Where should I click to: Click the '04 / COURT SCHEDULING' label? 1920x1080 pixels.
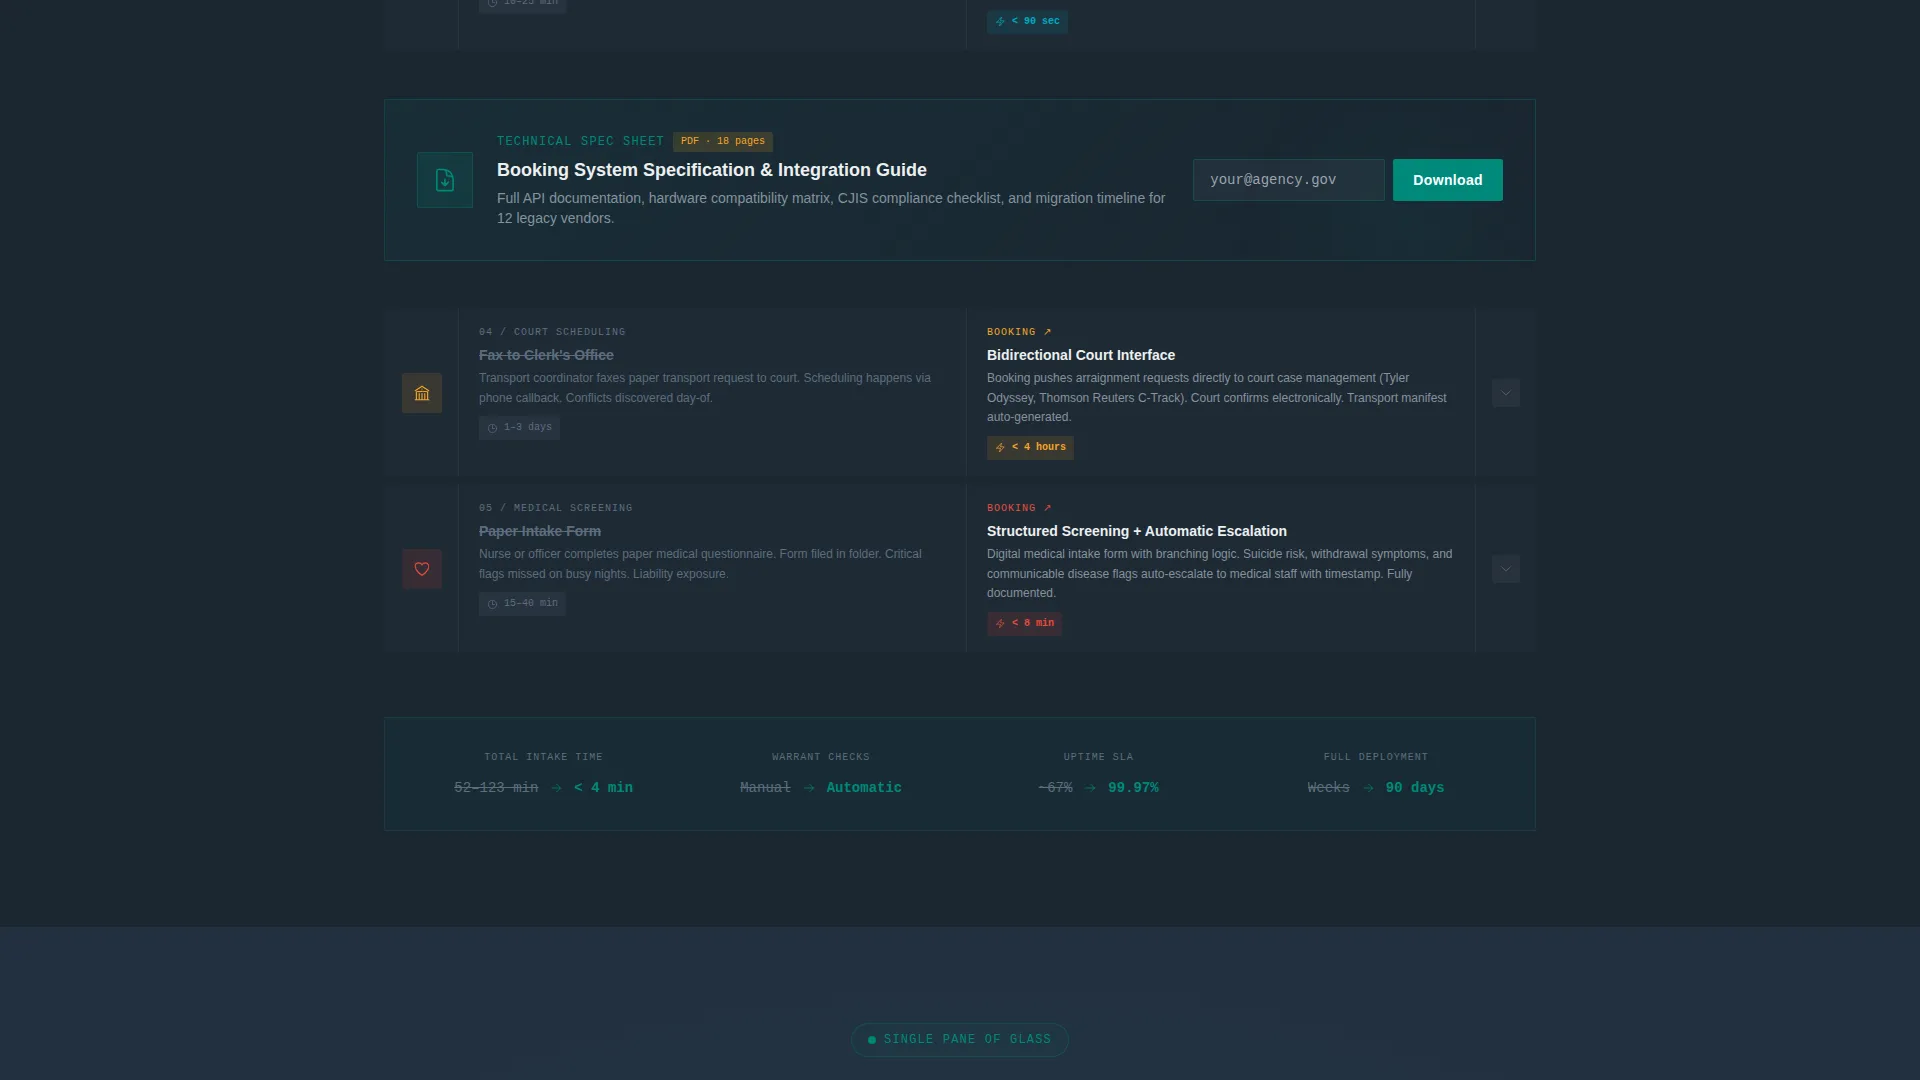point(552,332)
